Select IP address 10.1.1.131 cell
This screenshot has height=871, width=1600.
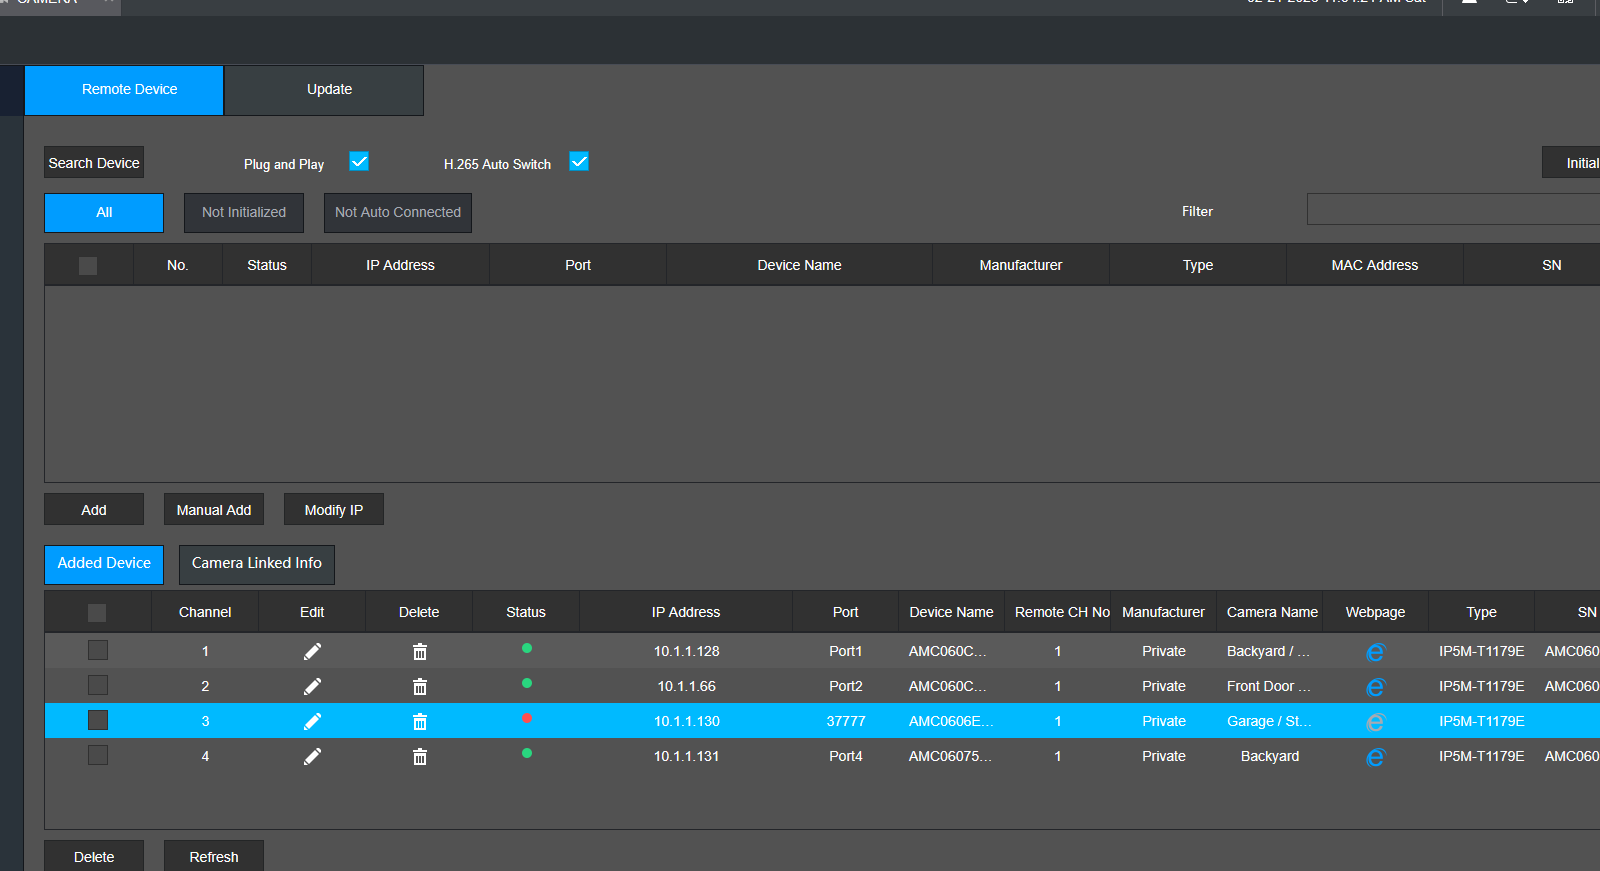[x=687, y=756]
